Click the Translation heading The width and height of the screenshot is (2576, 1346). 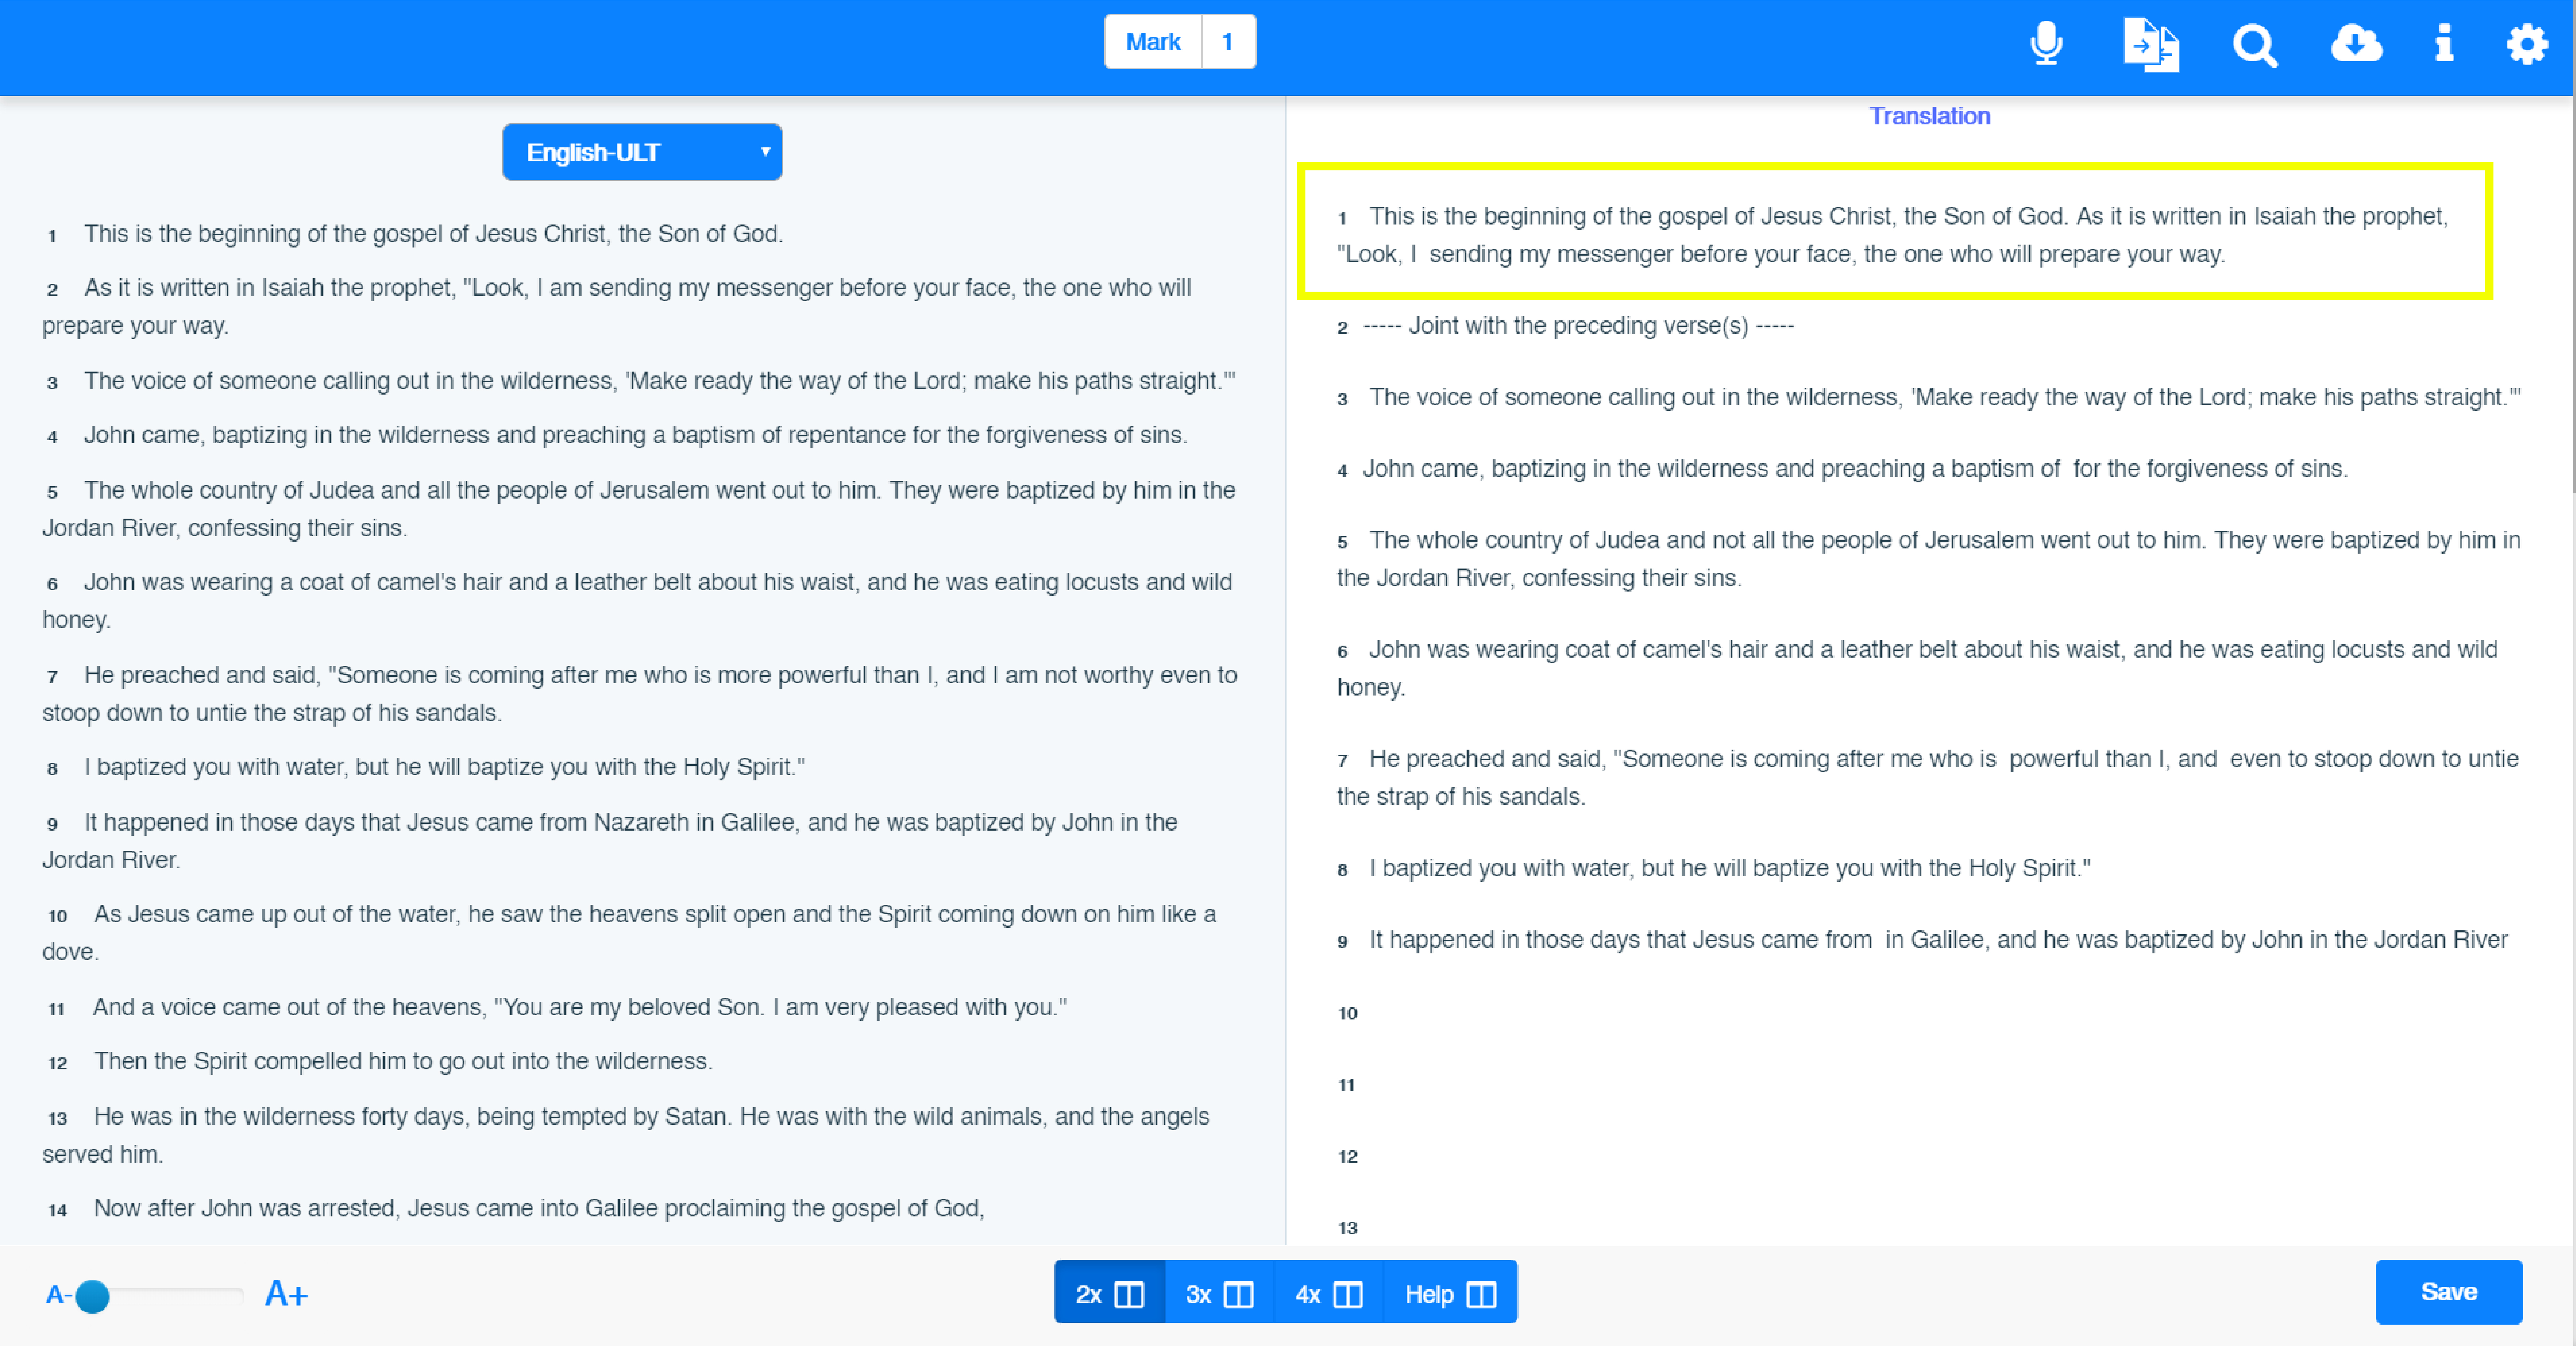click(x=1930, y=116)
